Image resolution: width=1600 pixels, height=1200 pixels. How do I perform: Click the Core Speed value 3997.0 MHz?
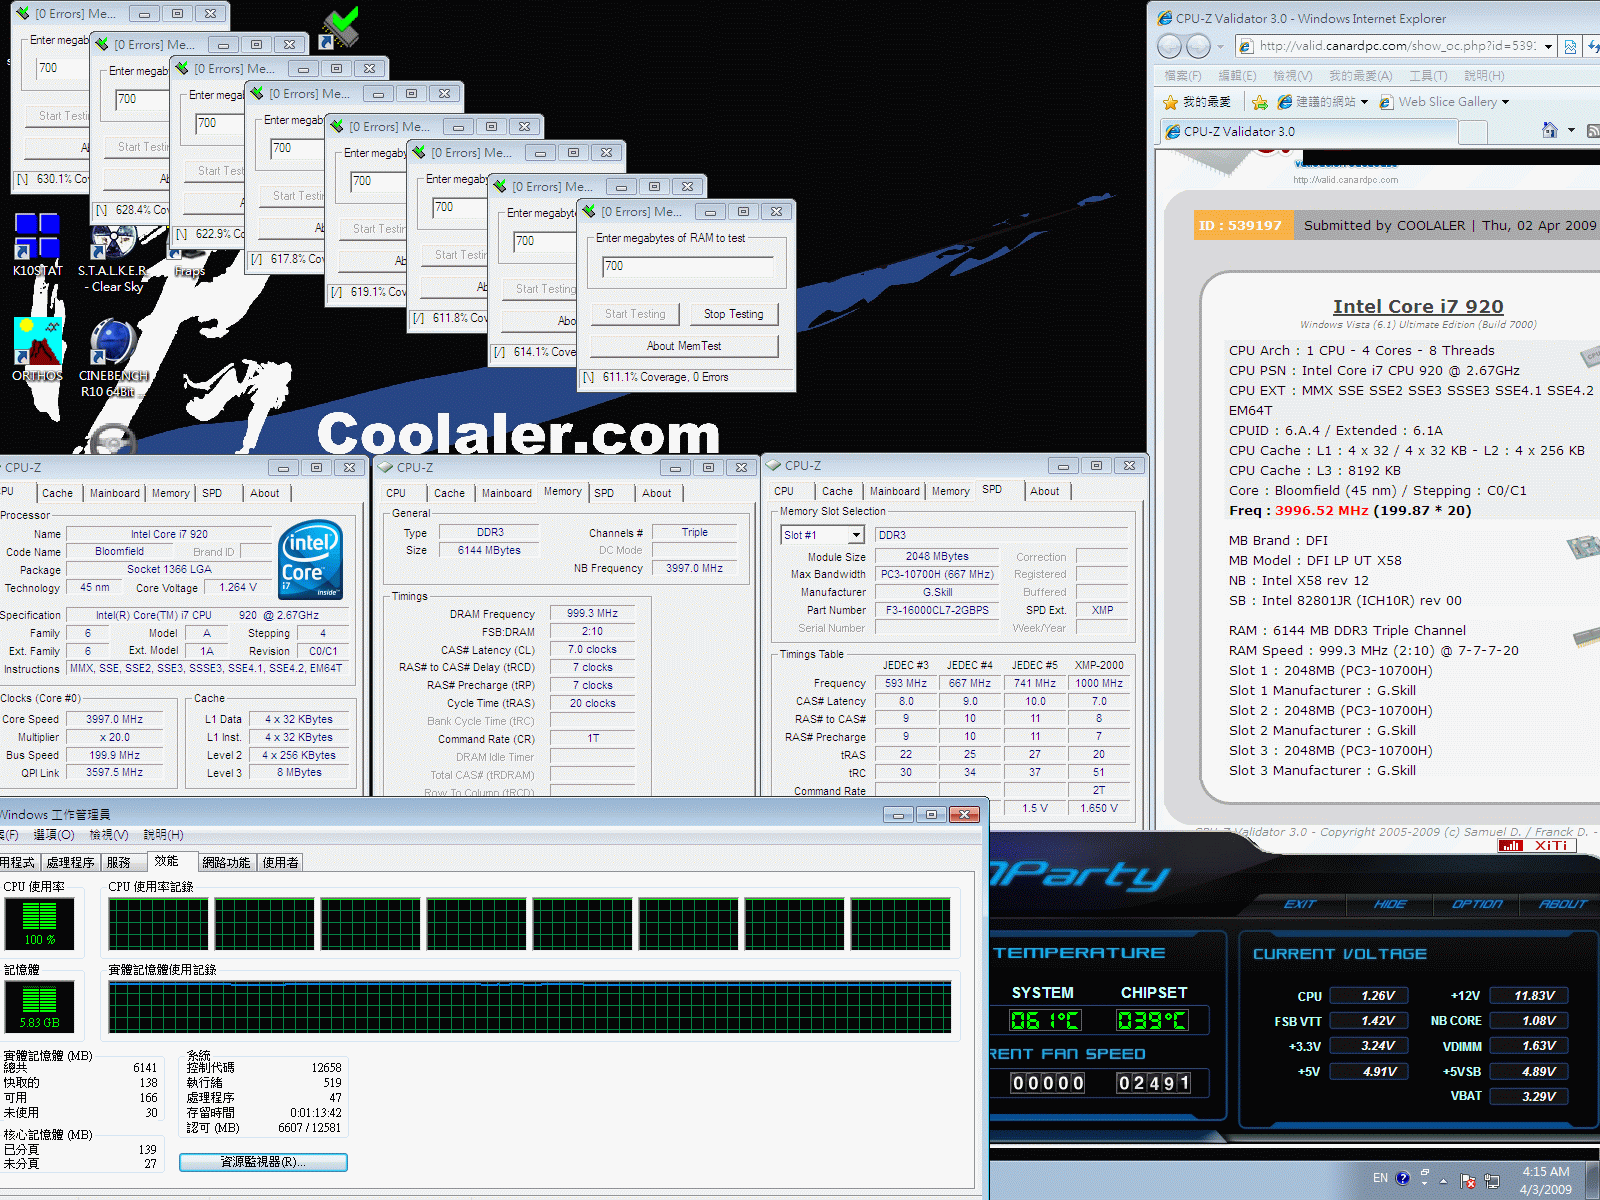point(114,719)
